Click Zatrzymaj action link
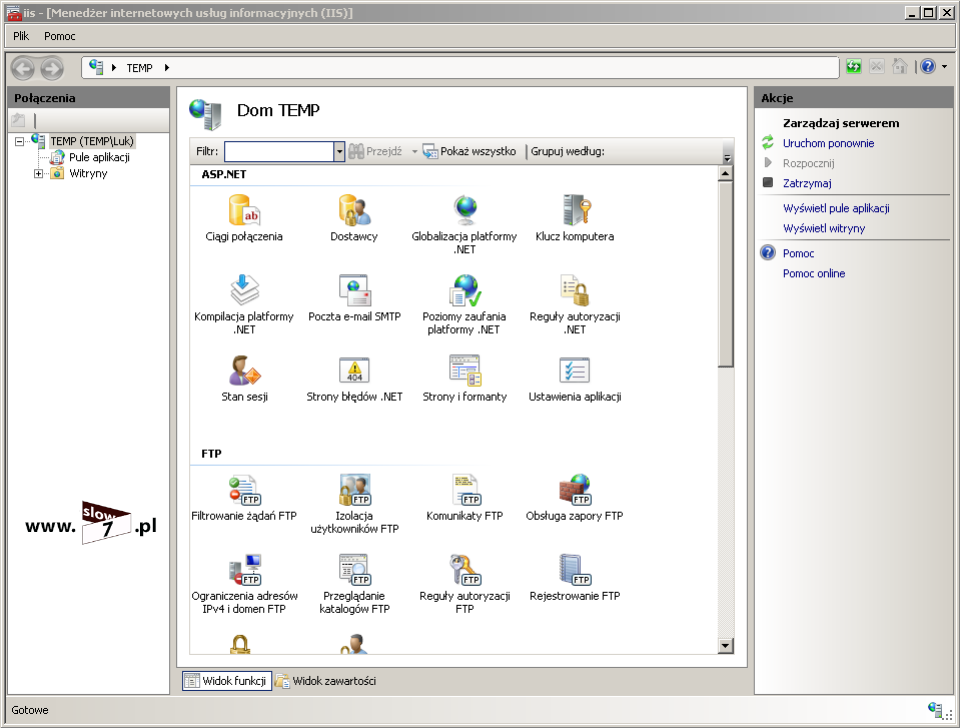This screenshot has height=728, width=960. 807,183
